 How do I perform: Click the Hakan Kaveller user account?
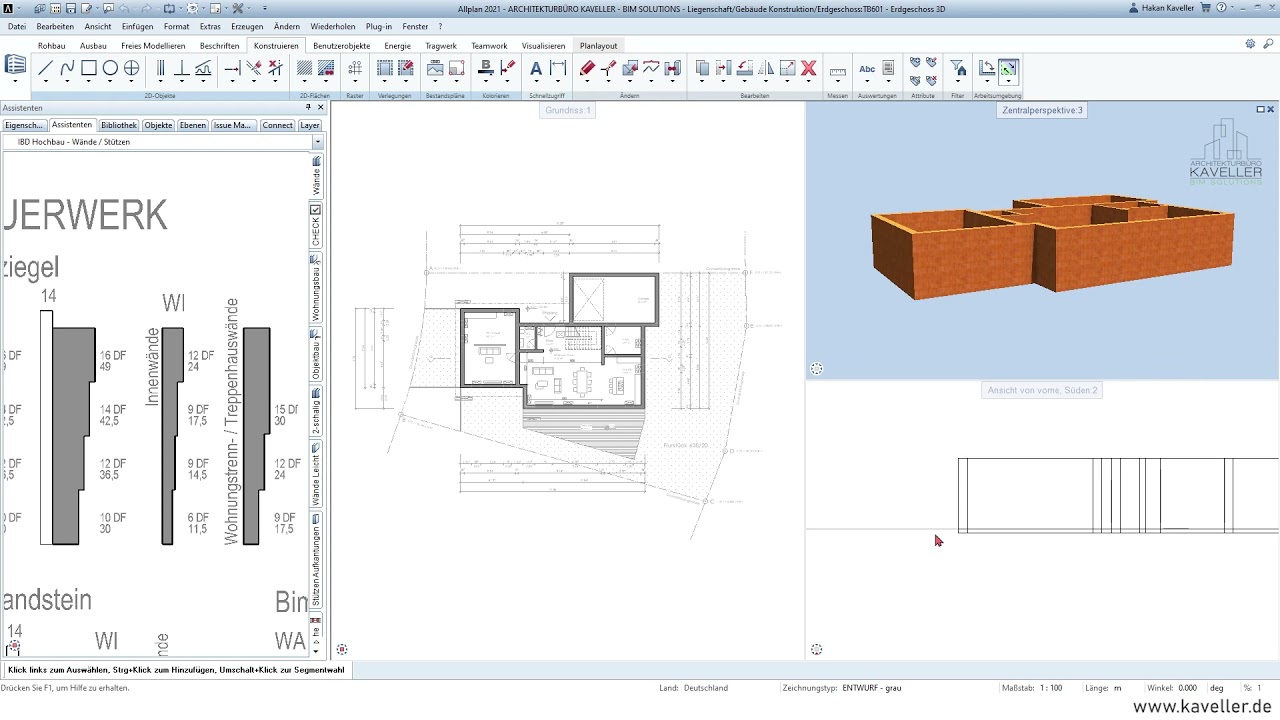pos(1160,8)
